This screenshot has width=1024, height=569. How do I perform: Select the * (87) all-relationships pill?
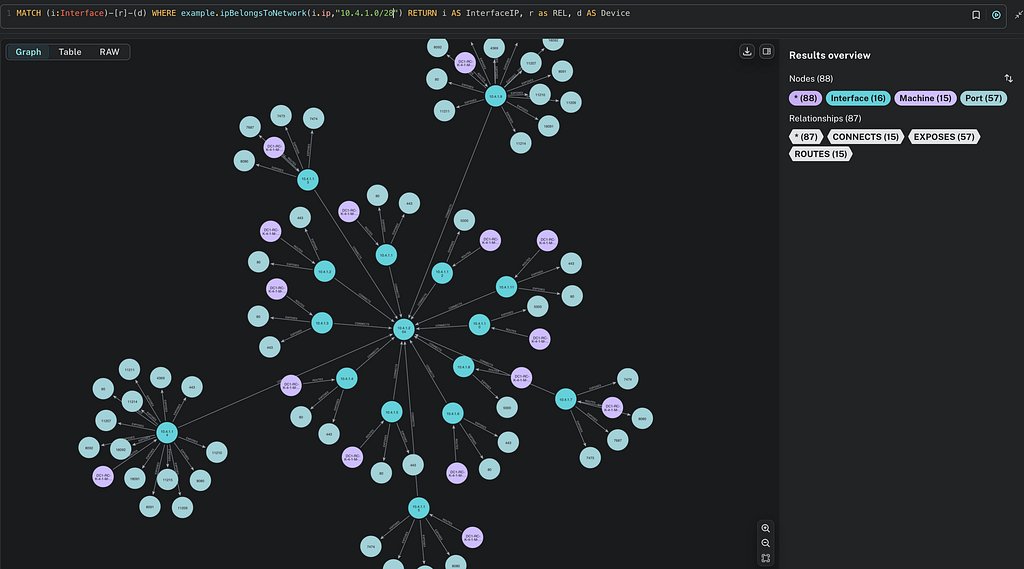(806, 137)
